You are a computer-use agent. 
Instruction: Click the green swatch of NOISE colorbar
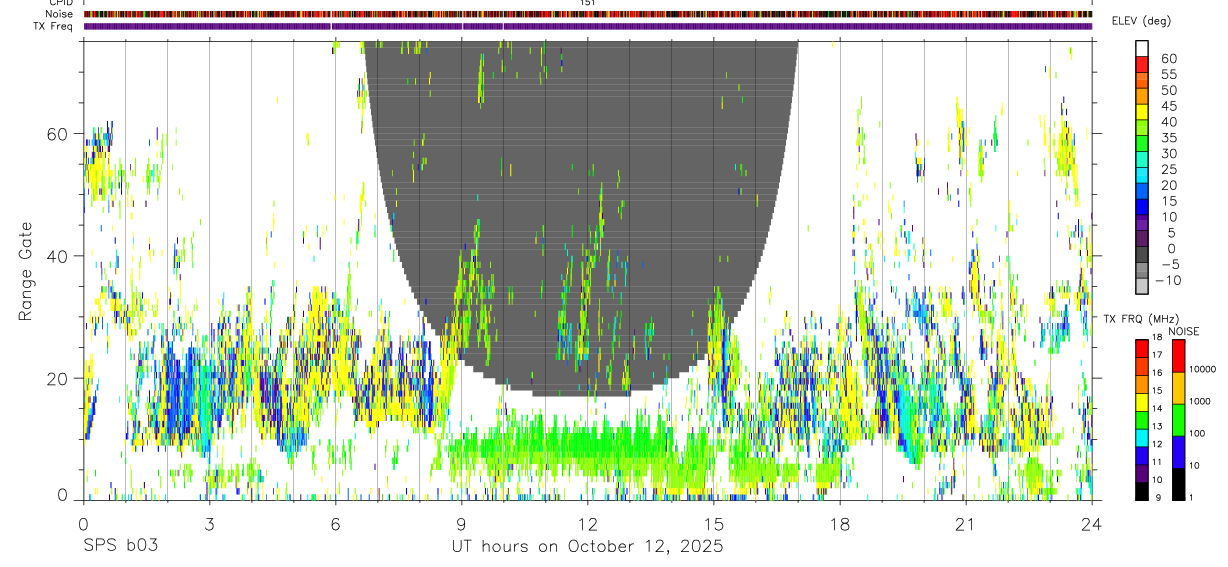tap(1178, 420)
